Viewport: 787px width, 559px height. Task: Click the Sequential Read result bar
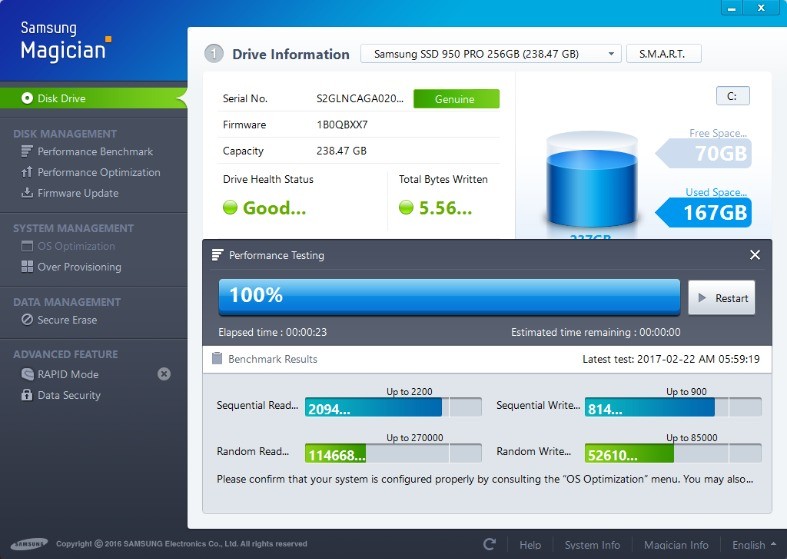[393, 407]
